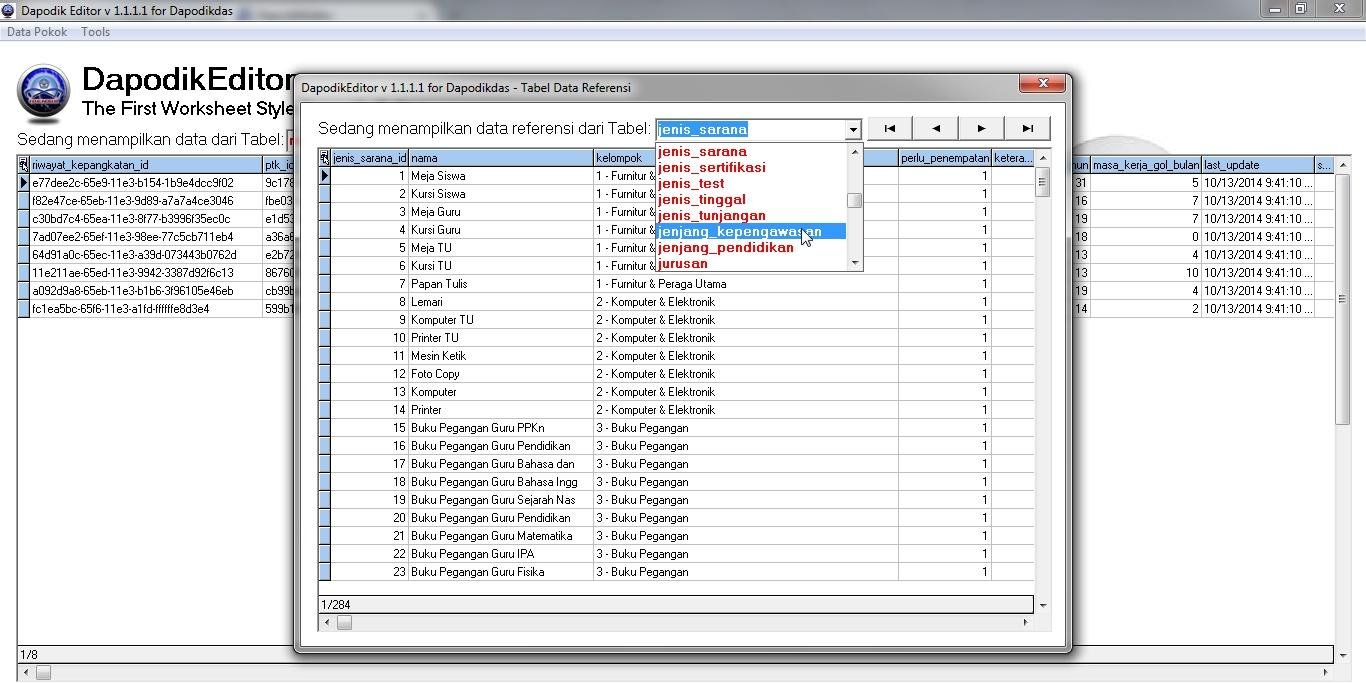
Task: Select fc1ea5bc-65f6-11e3-a1fd-ffffffe8d3e4 cell
Action: [147, 309]
